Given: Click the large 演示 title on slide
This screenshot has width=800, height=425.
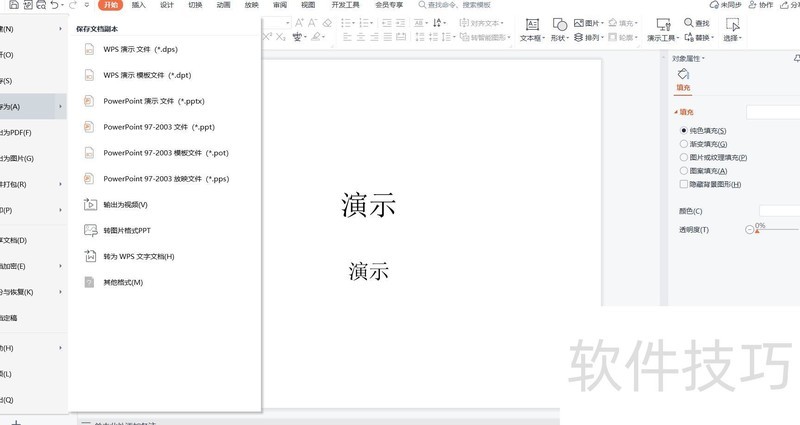Looking at the screenshot, I should pos(368,205).
